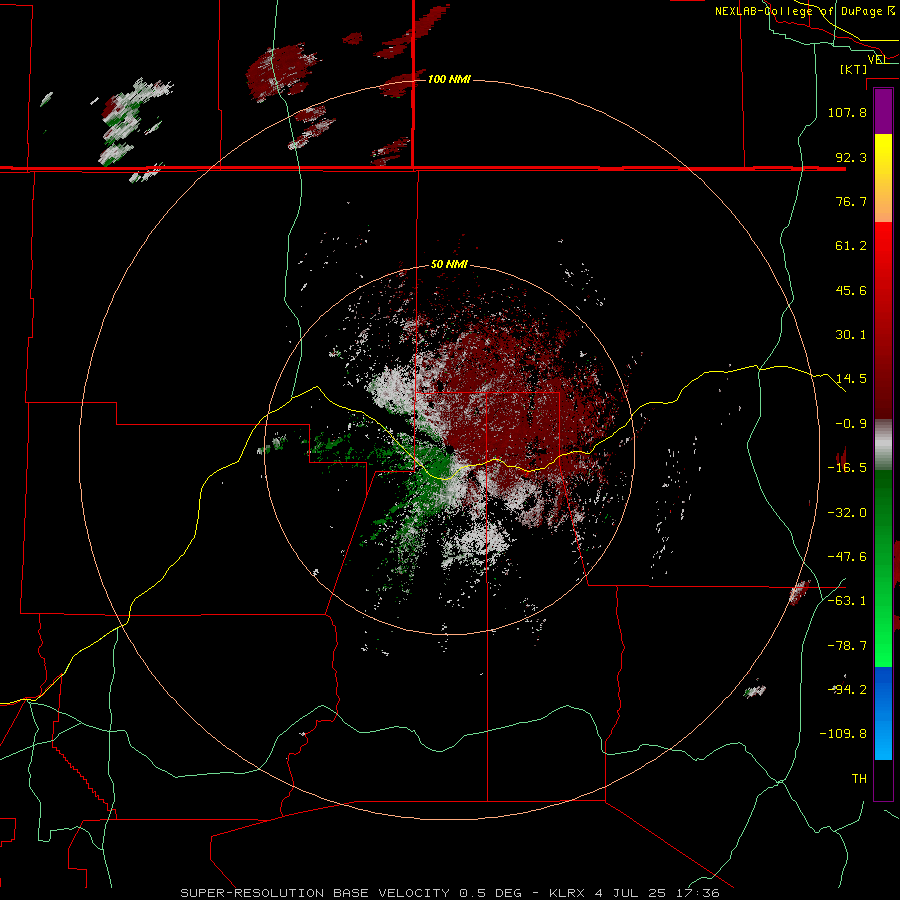Click the TH label on the scale
This screenshot has width=900, height=900.
coord(859,779)
